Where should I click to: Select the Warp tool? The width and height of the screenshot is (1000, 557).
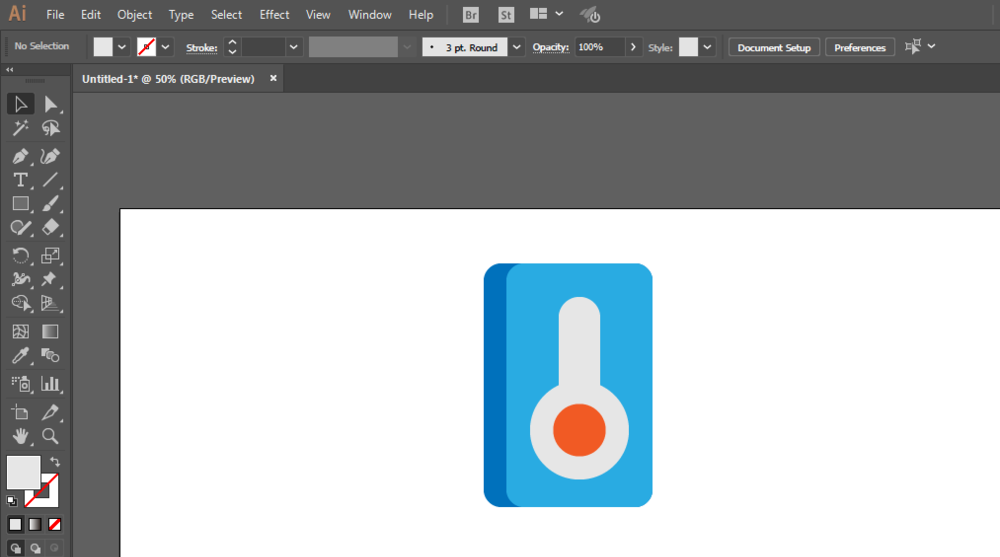click(20, 279)
